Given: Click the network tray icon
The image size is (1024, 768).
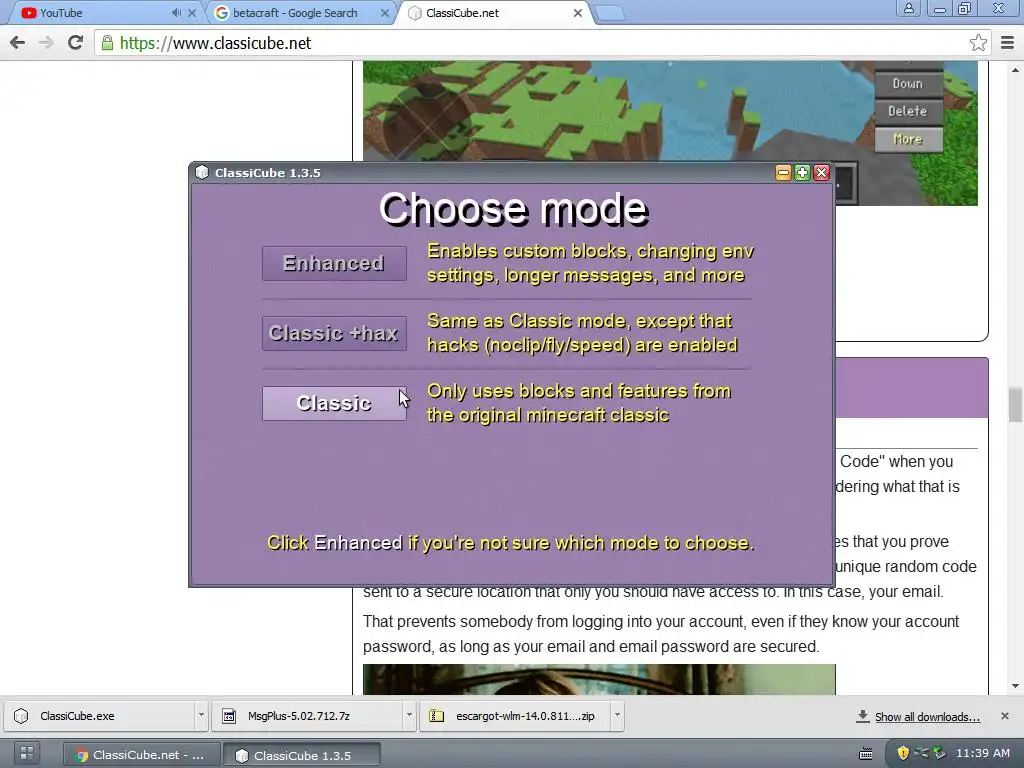Looking at the screenshot, I should pos(921,753).
